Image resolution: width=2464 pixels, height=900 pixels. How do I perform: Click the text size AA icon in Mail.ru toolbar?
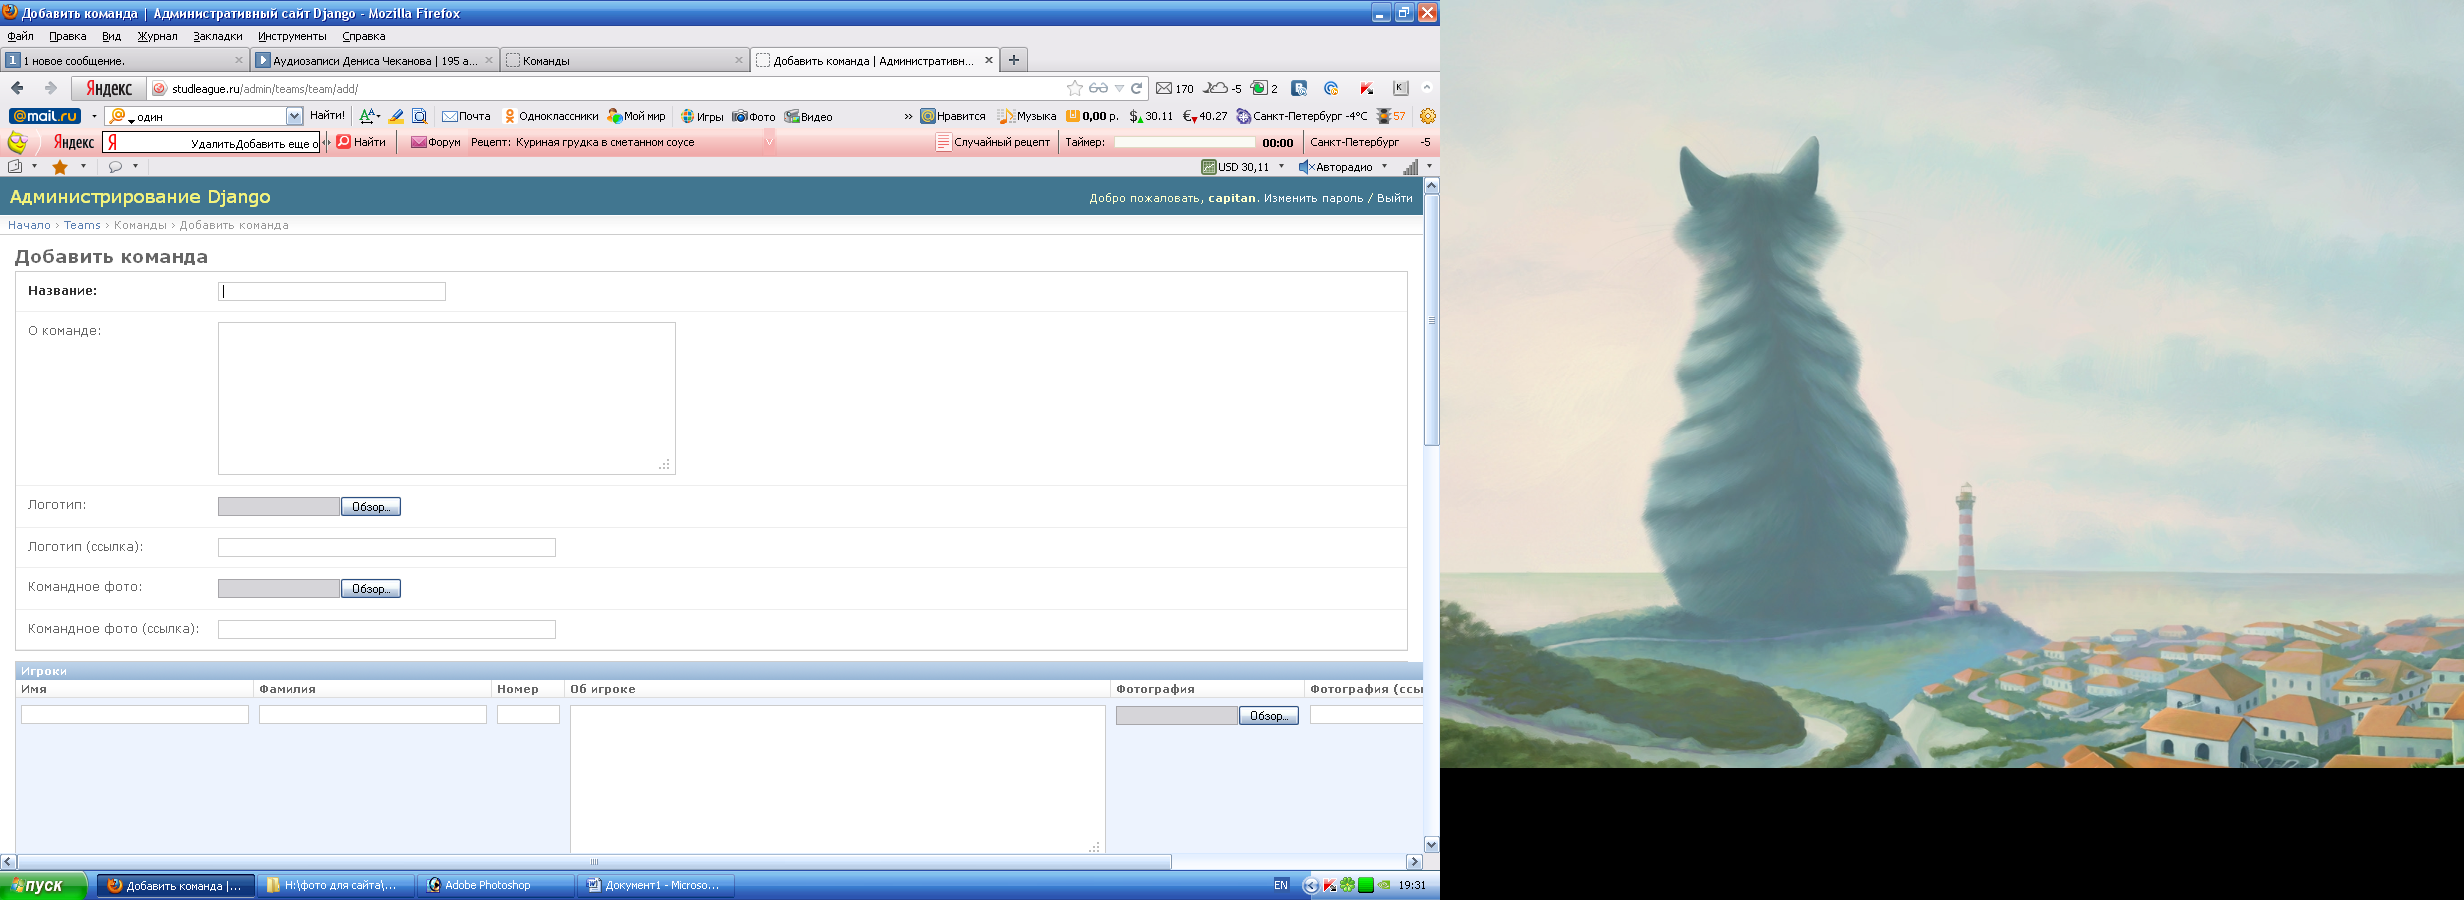point(369,116)
